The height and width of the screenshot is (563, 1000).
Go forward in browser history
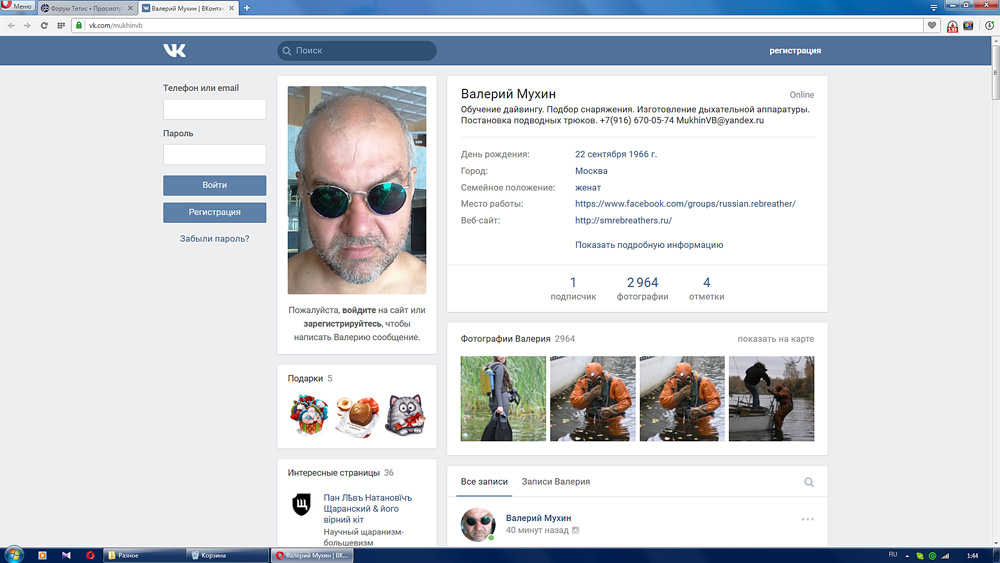coord(27,26)
